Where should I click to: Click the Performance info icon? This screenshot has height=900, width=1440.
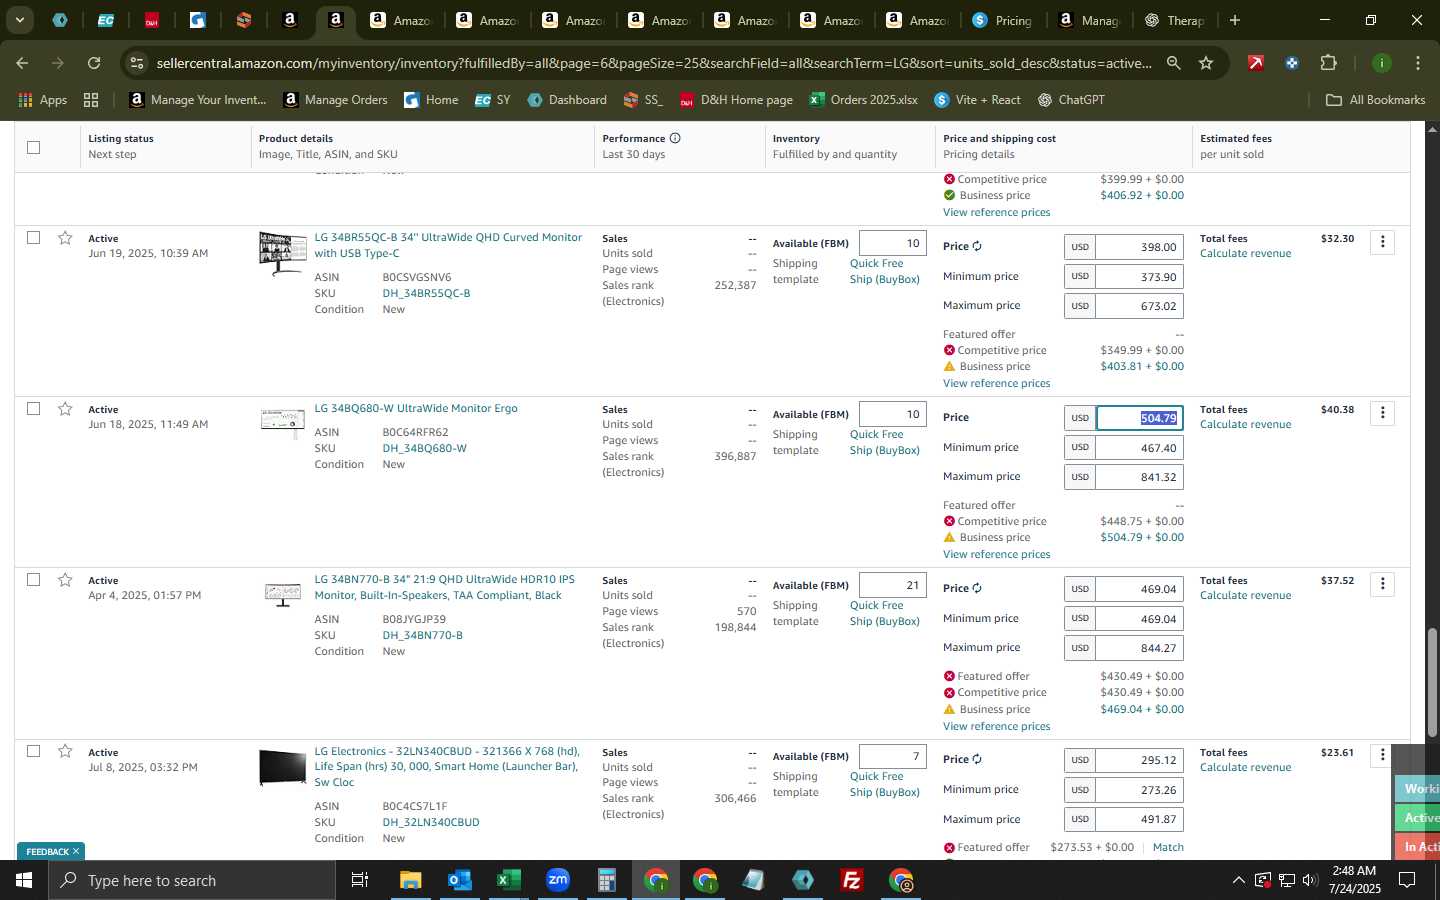[675, 138]
